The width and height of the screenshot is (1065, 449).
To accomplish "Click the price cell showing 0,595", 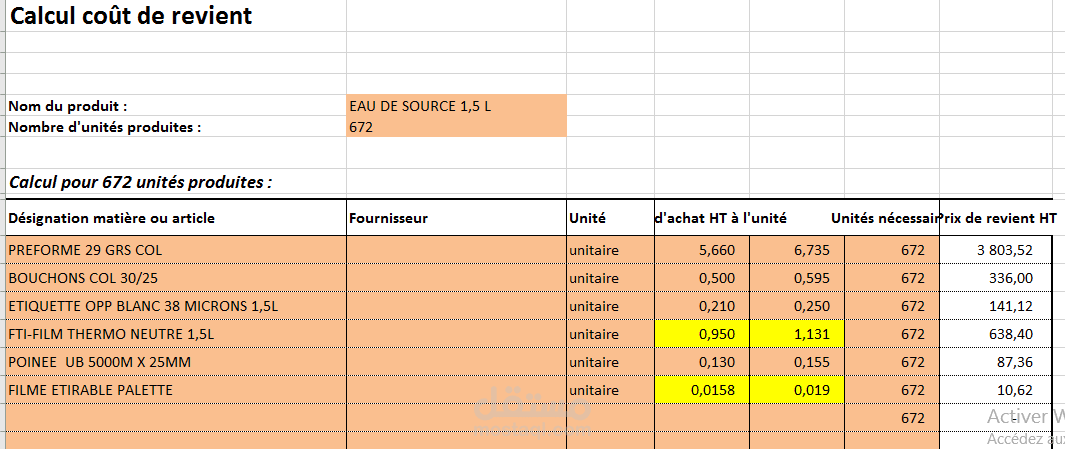I will pyautogui.click(x=797, y=278).
